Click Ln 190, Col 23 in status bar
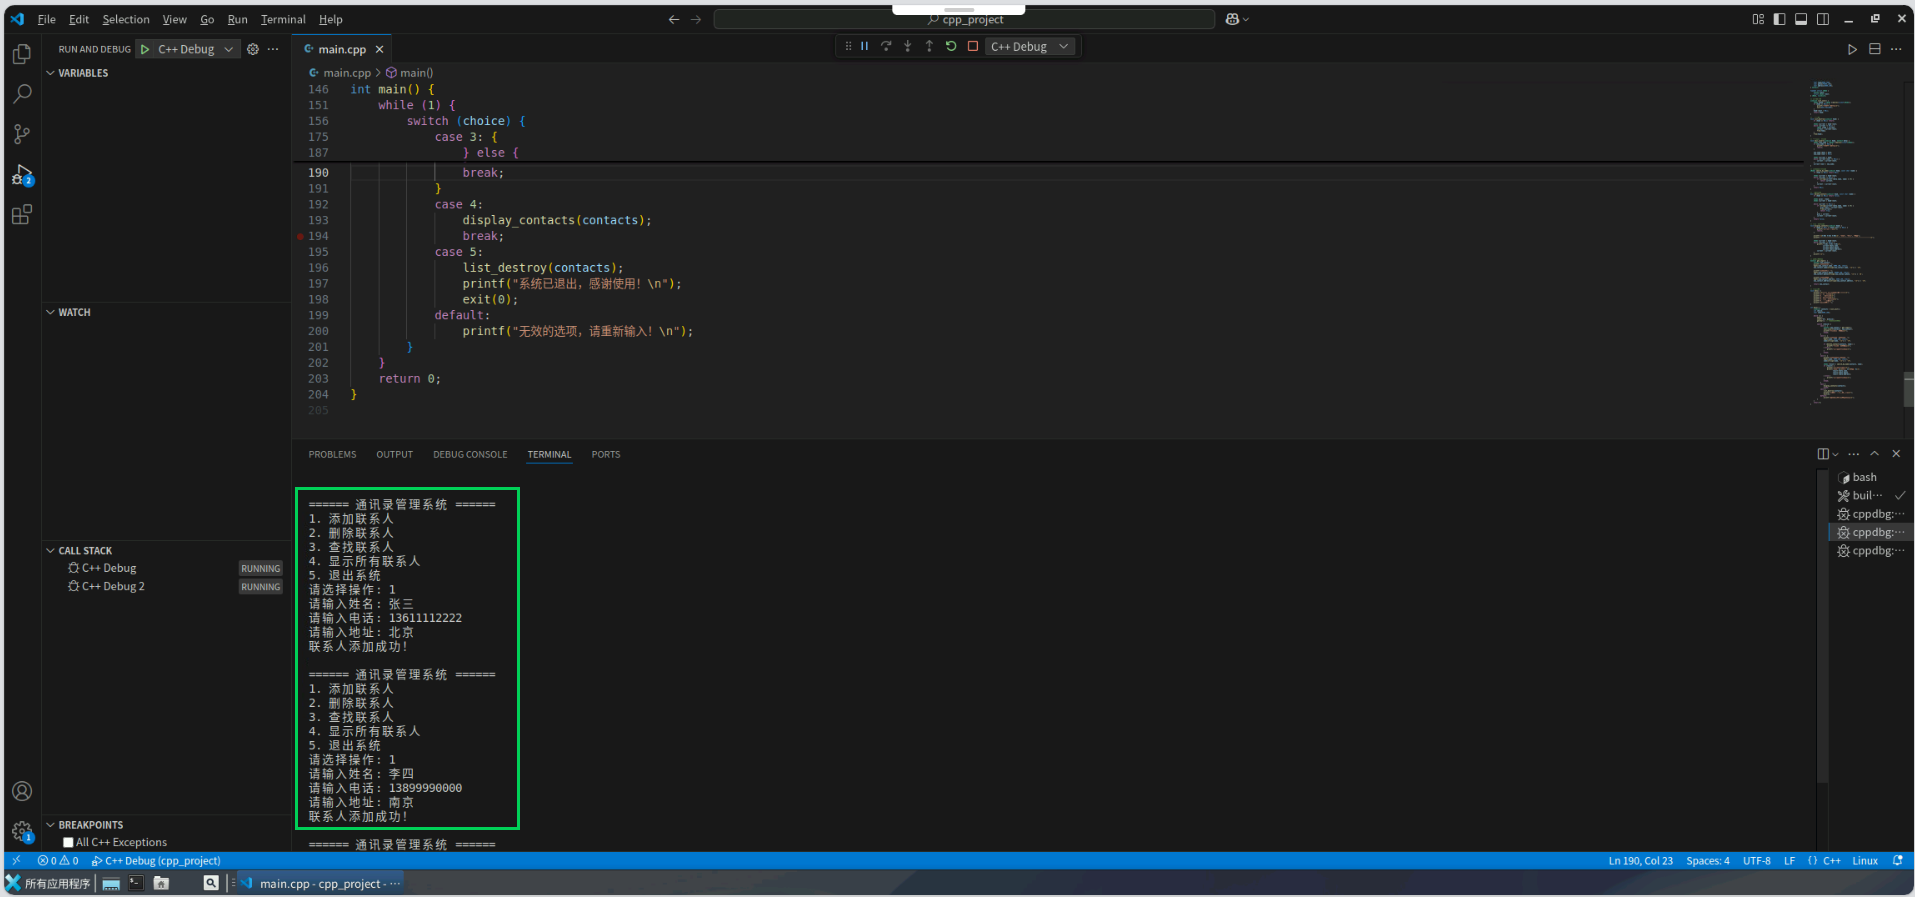 pos(1640,861)
